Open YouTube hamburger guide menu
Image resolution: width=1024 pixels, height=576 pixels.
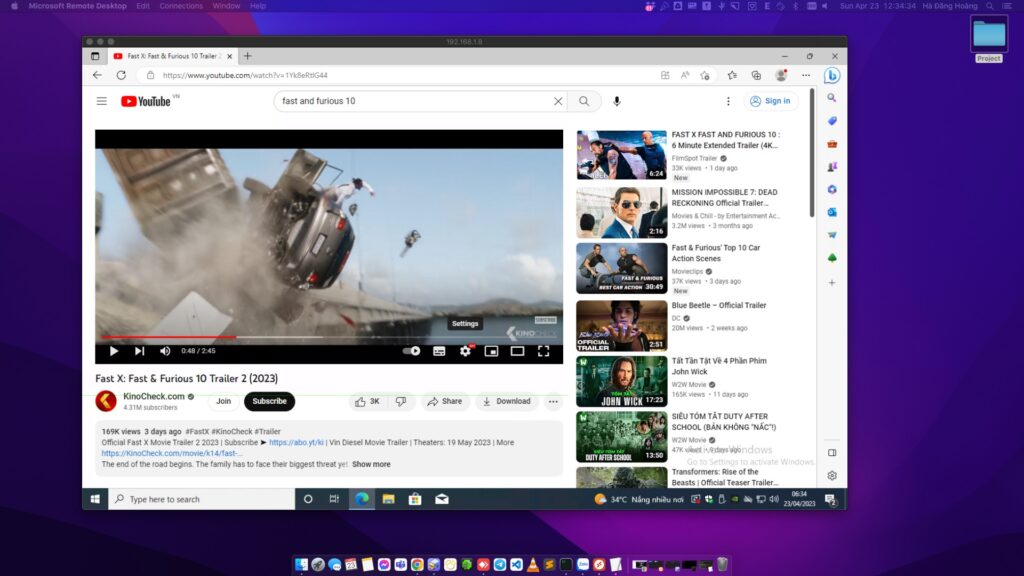tap(102, 101)
